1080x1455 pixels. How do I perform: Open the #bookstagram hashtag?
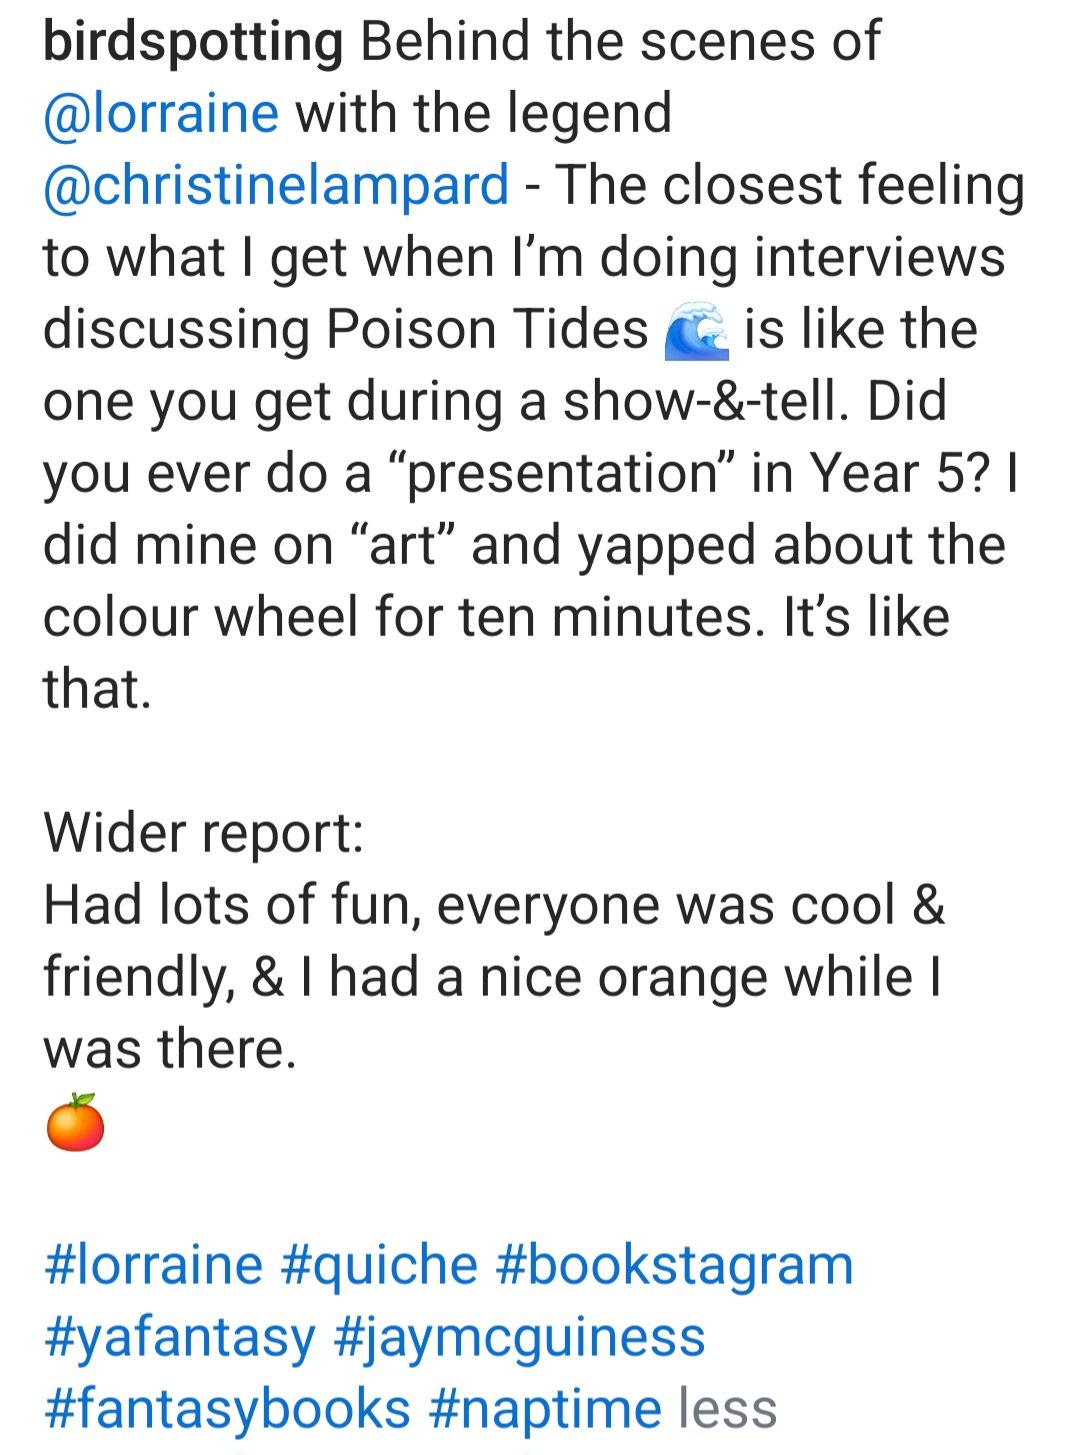coord(675,1267)
